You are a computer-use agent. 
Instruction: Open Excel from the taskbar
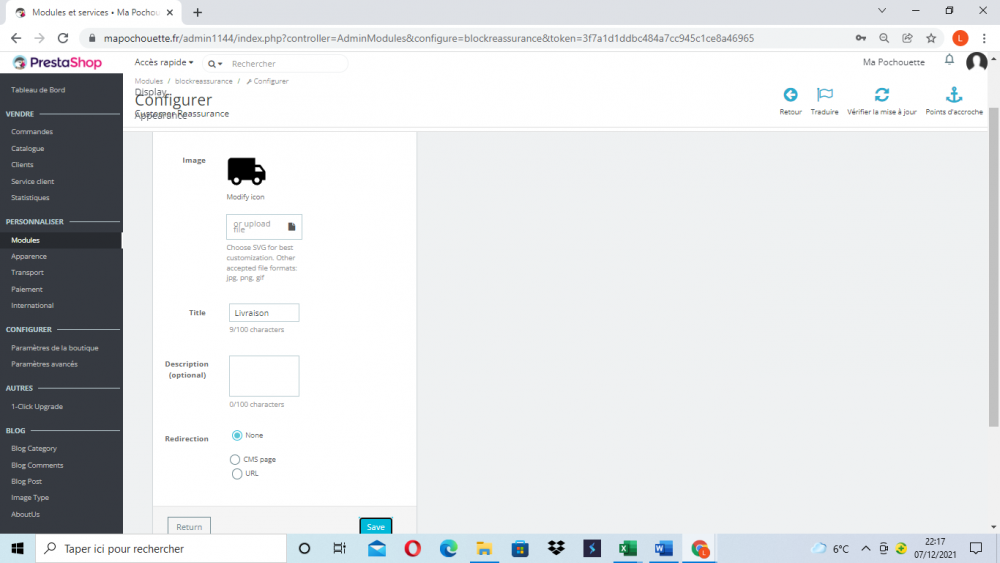(x=628, y=548)
